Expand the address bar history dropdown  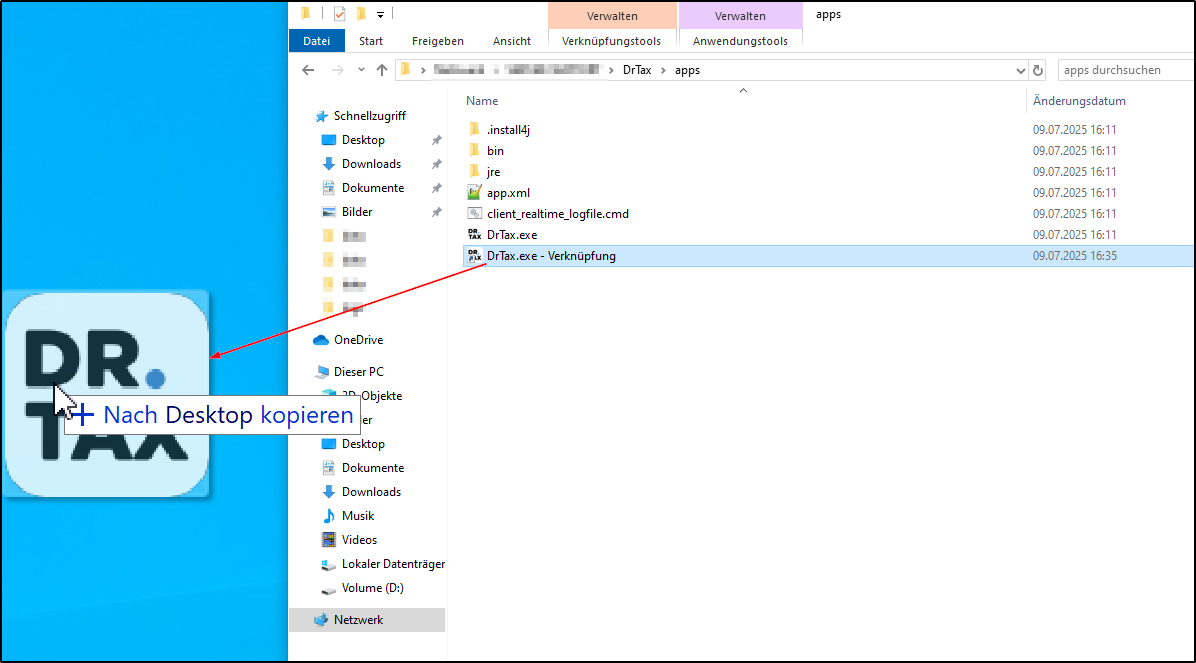tap(1020, 70)
